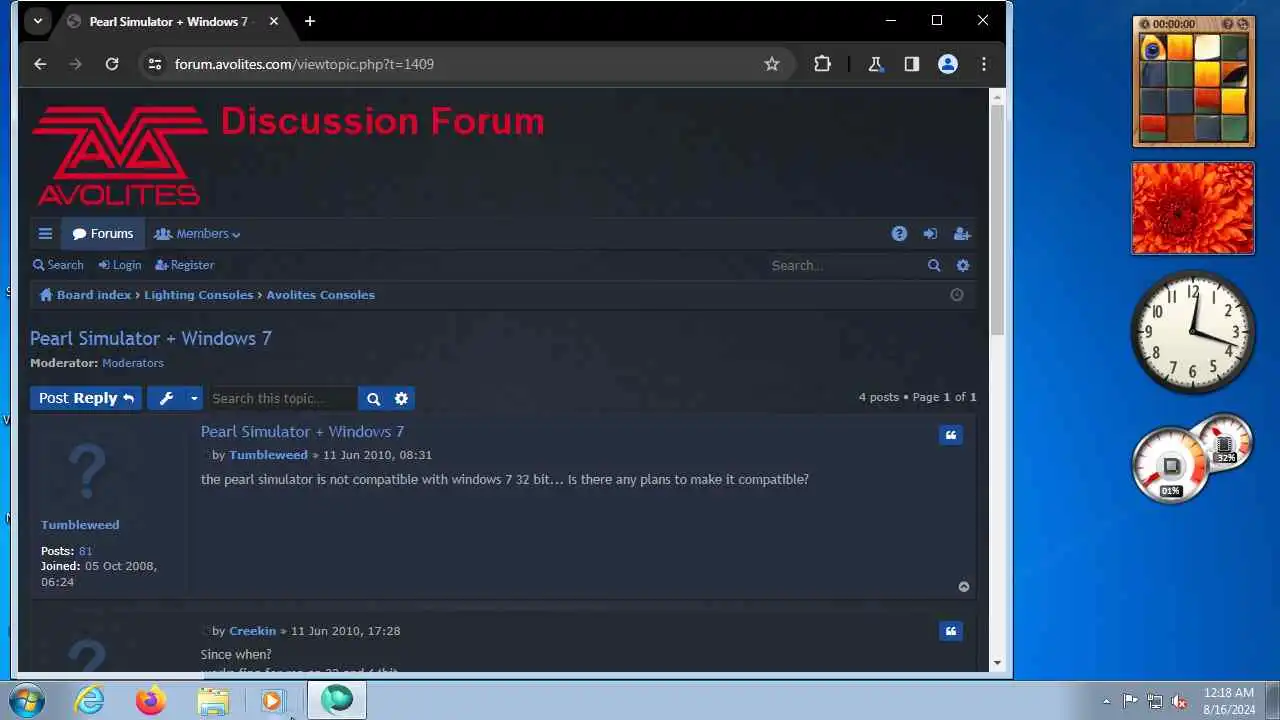Select the Forums tab
Screen dimensions: 1280x720
click(x=103, y=234)
